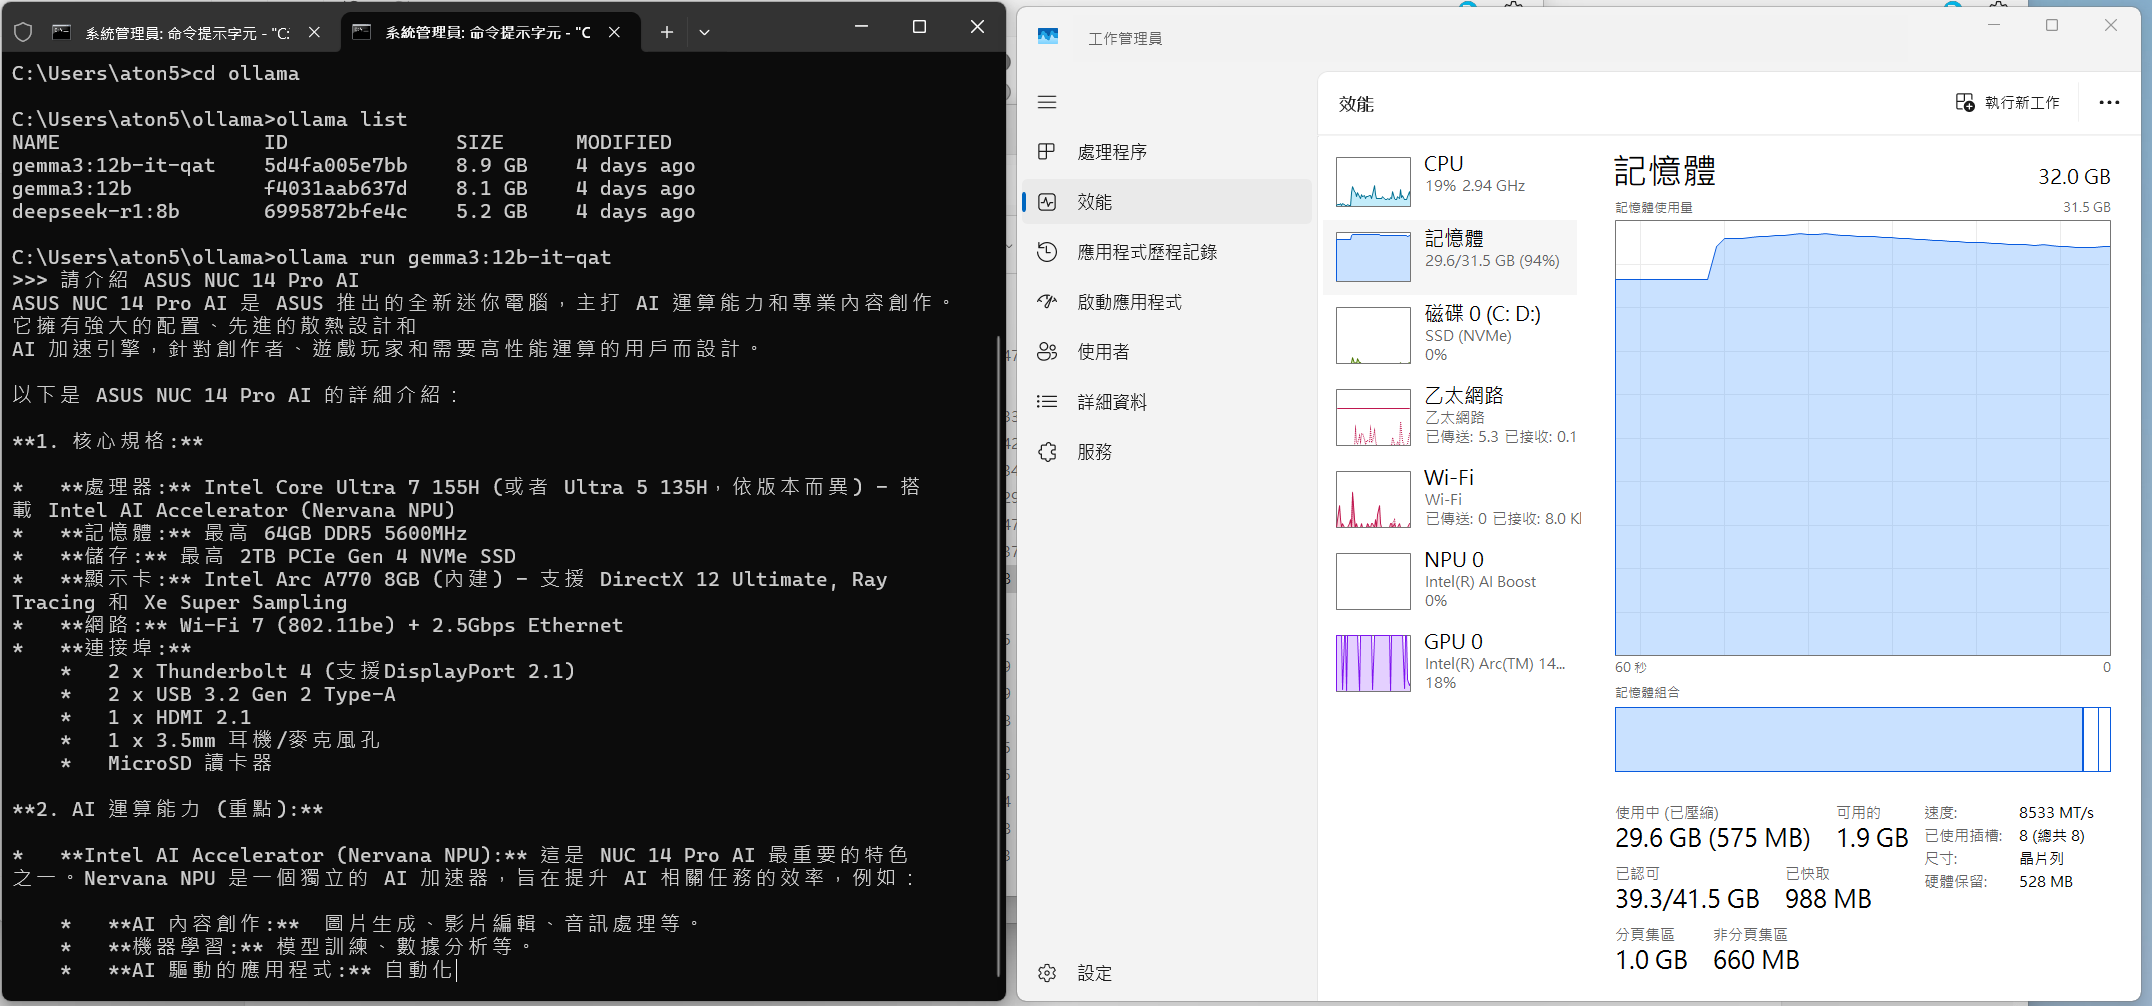Open the terminal new-tab profile dropdown arrow

click(x=704, y=32)
